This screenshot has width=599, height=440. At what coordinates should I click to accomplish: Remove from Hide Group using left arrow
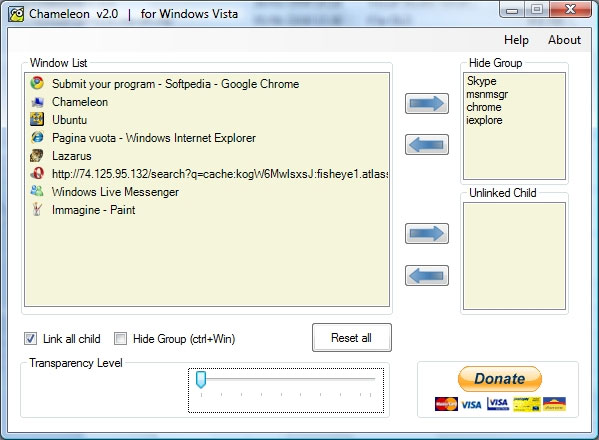(427, 145)
